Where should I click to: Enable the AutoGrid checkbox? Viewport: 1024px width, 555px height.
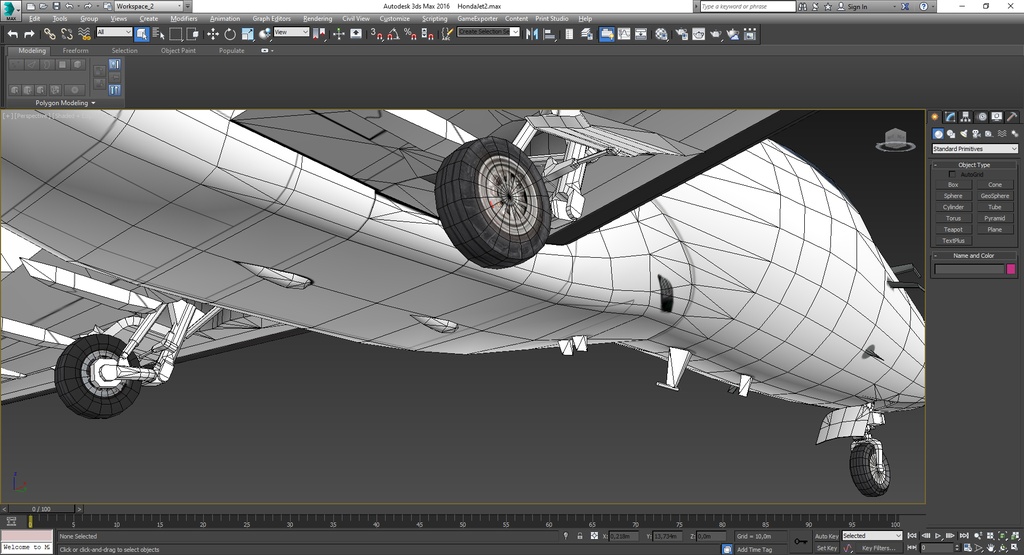pyautogui.click(x=952, y=174)
